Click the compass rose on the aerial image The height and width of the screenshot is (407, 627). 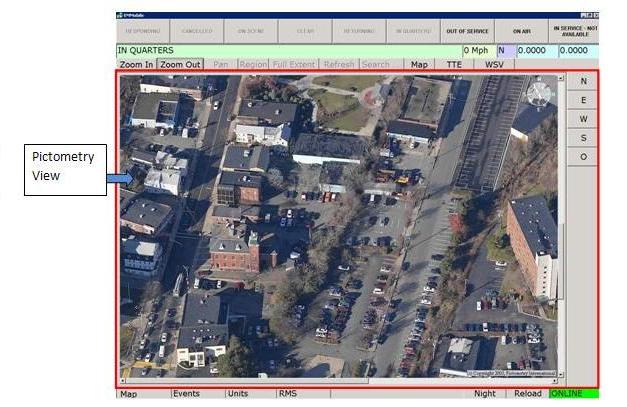coord(539,94)
